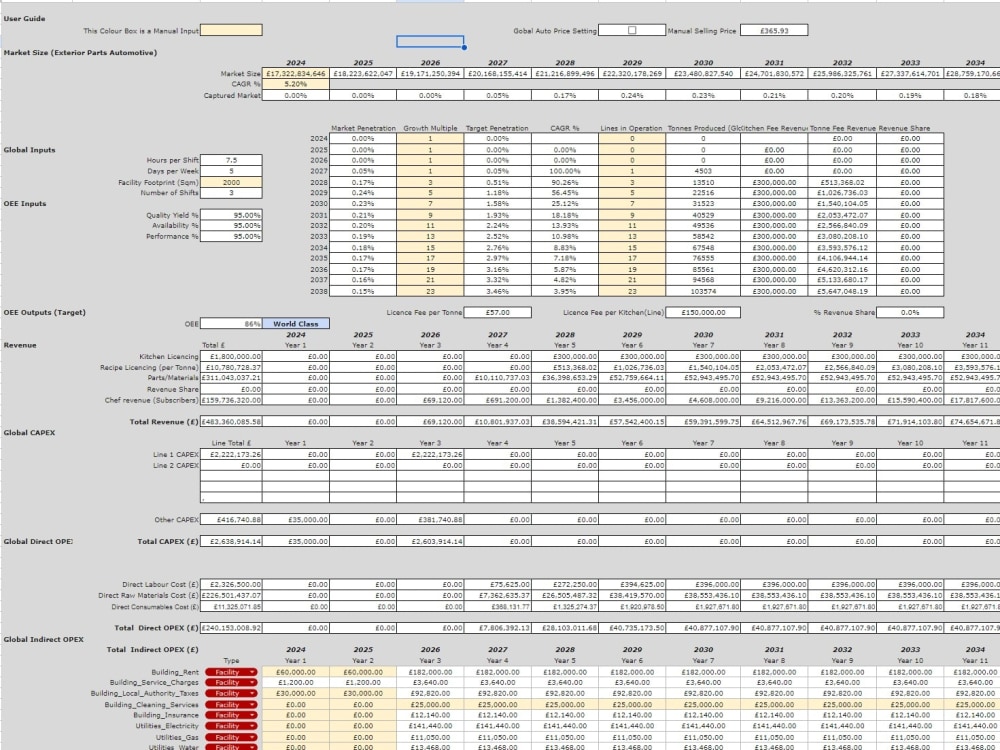Select the CAGR % input cell 5.20%
The image size is (1000, 750).
click(x=295, y=84)
